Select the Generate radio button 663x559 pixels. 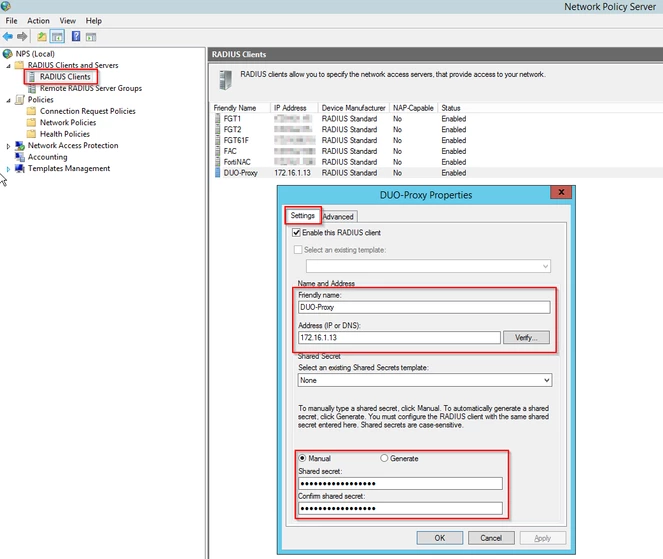(384, 458)
